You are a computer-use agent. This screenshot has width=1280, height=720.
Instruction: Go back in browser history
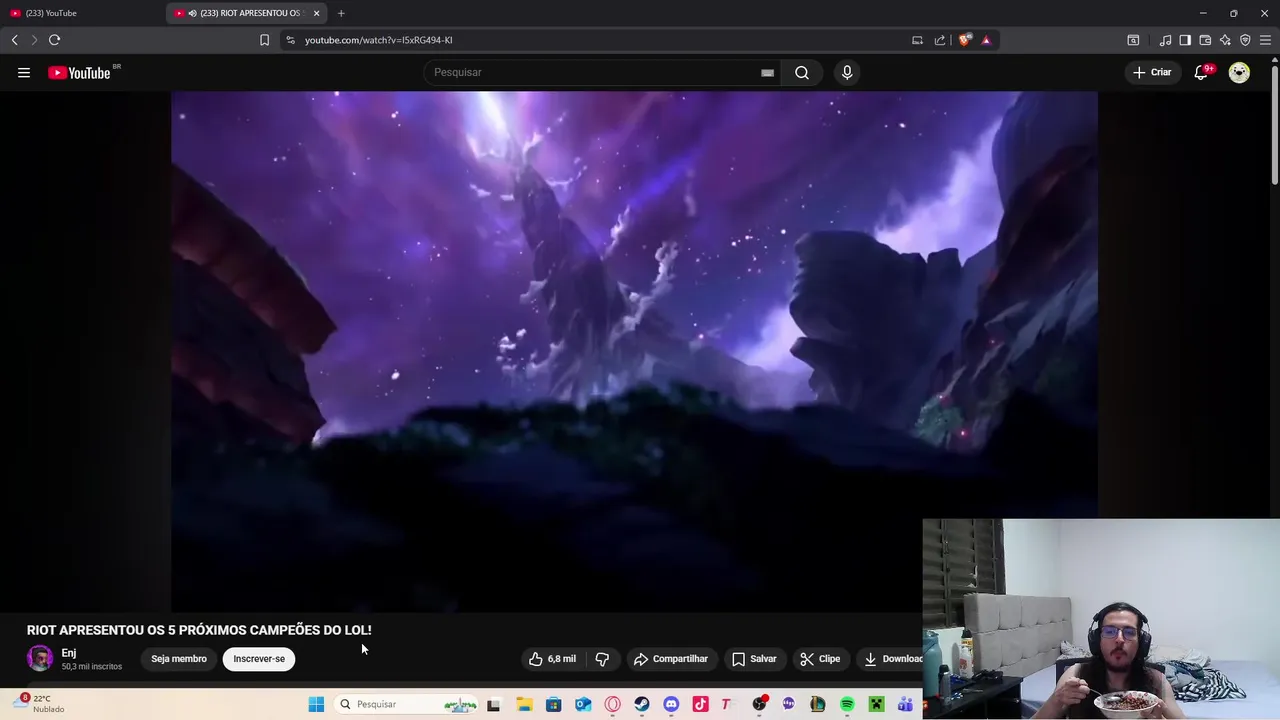pyautogui.click(x=14, y=40)
